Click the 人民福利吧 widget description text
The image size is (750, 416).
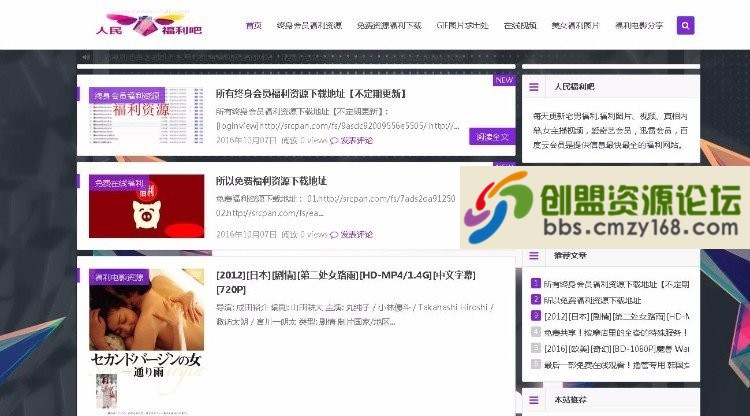(x=610, y=130)
